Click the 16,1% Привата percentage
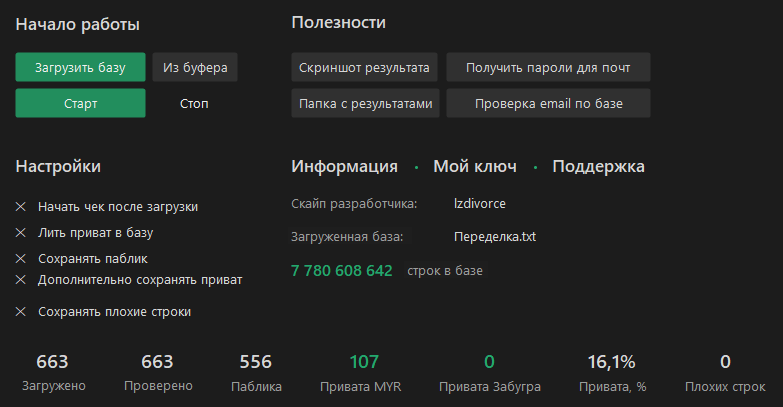The image size is (783, 407). click(612, 372)
